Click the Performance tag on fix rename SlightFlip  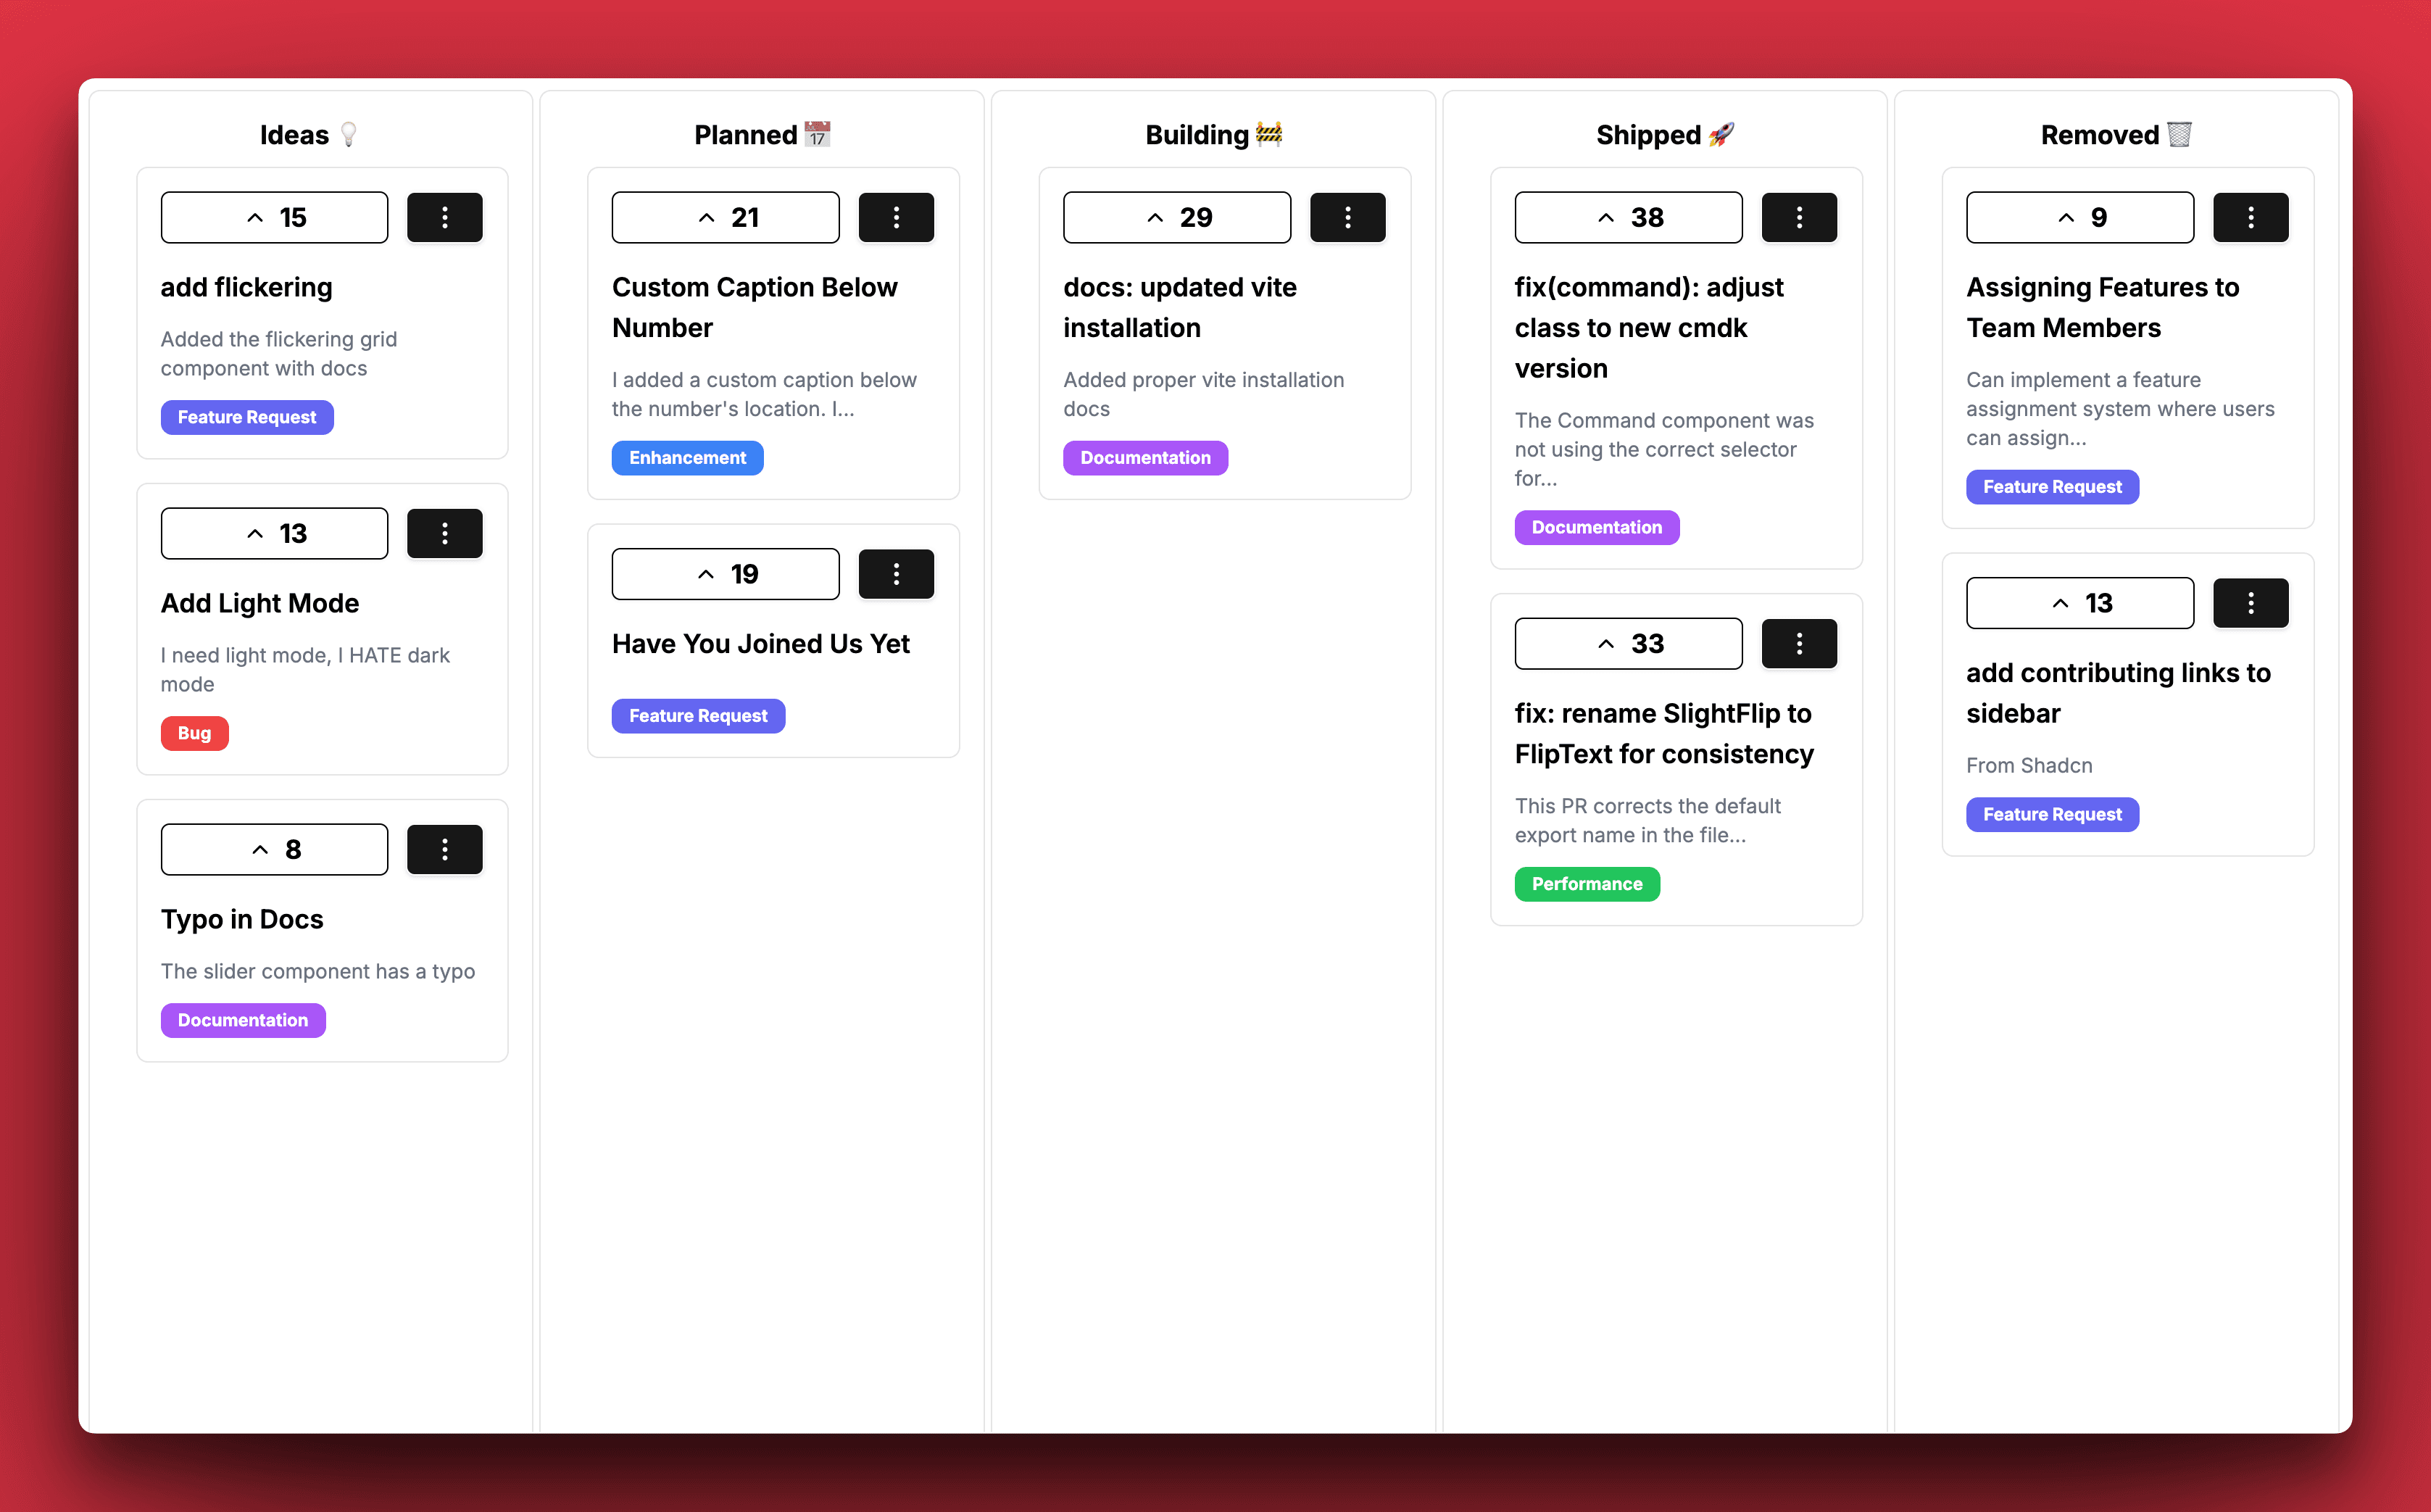[x=1584, y=881]
